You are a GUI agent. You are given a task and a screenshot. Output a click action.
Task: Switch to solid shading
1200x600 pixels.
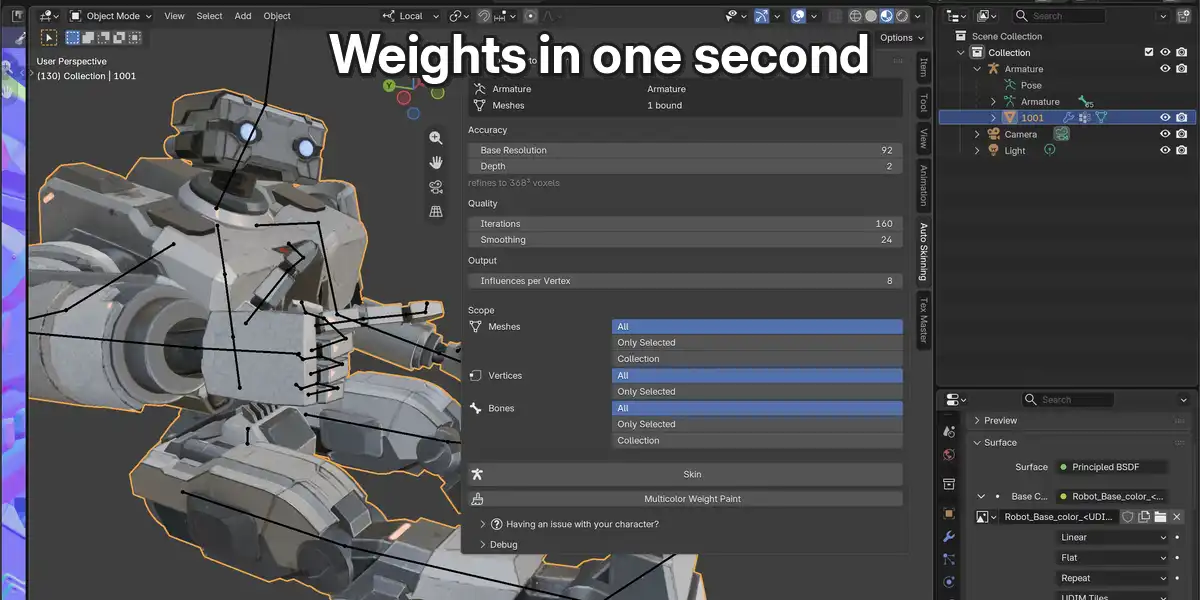871,16
